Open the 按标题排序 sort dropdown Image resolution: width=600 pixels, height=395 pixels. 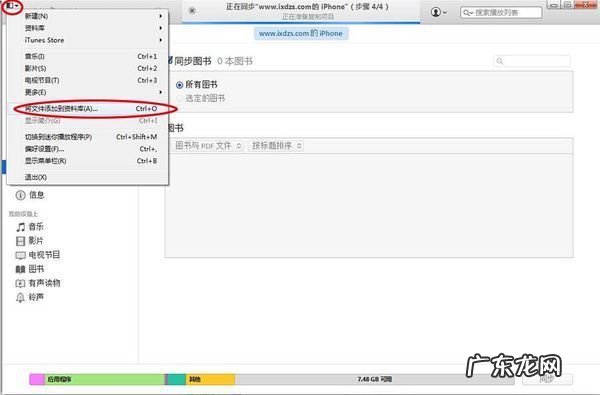click(x=276, y=146)
